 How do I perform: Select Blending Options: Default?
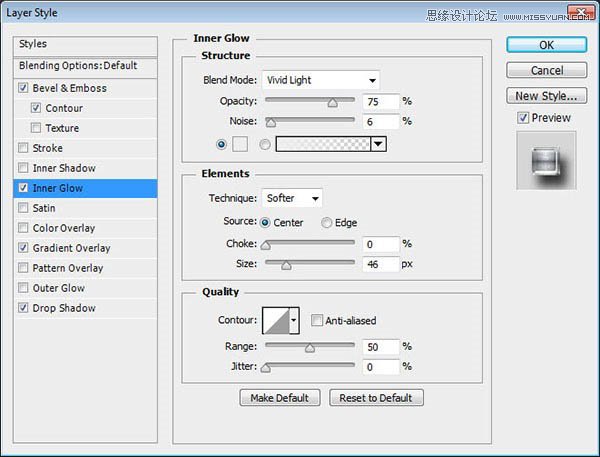pyautogui.click(x=85, y=66)
